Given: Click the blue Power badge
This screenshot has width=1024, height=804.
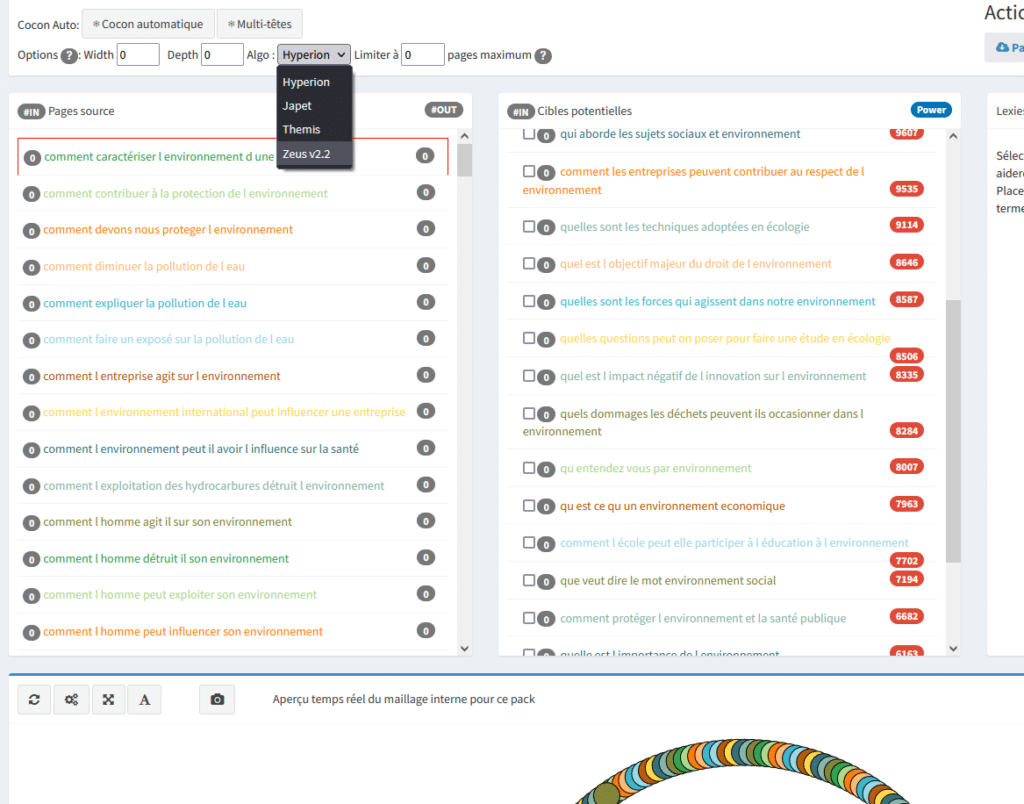Looking at the screenshot, I should pyautogui.click(x=930, y=110).
